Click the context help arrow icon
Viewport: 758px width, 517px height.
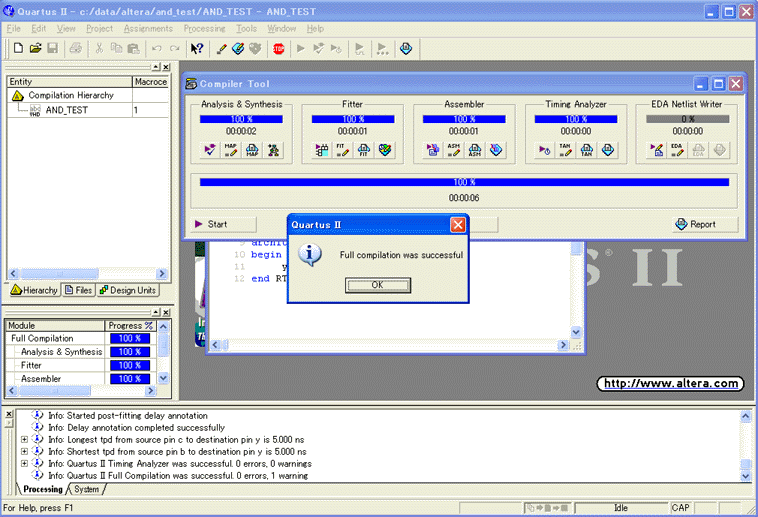(197, 48)
